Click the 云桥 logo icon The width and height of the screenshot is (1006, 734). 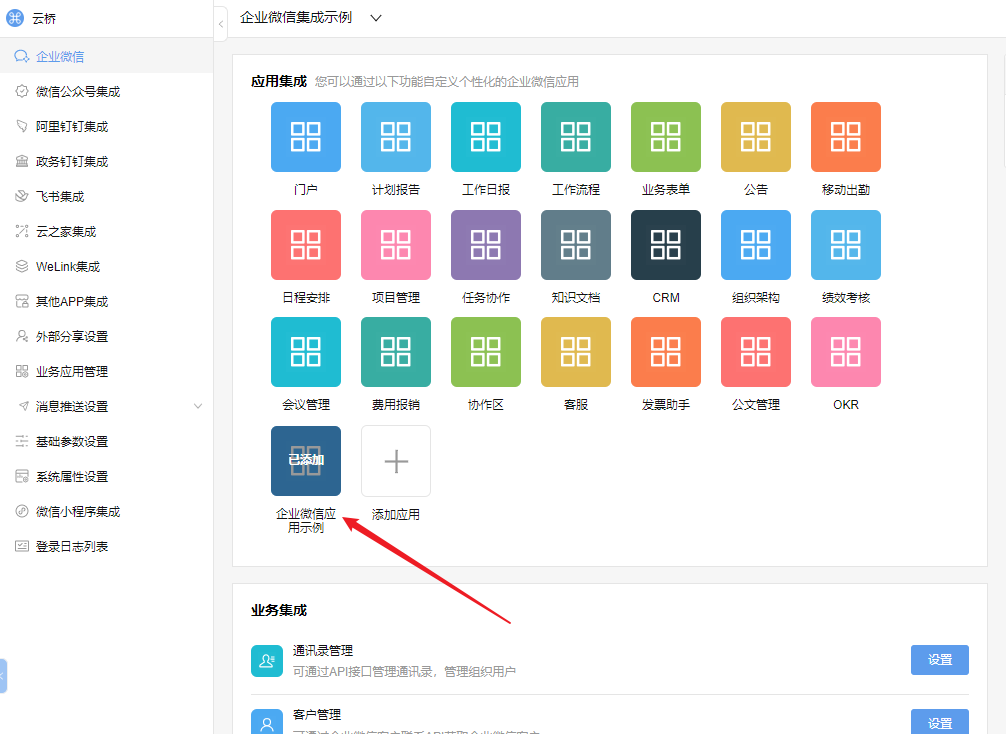click(15, 18)
